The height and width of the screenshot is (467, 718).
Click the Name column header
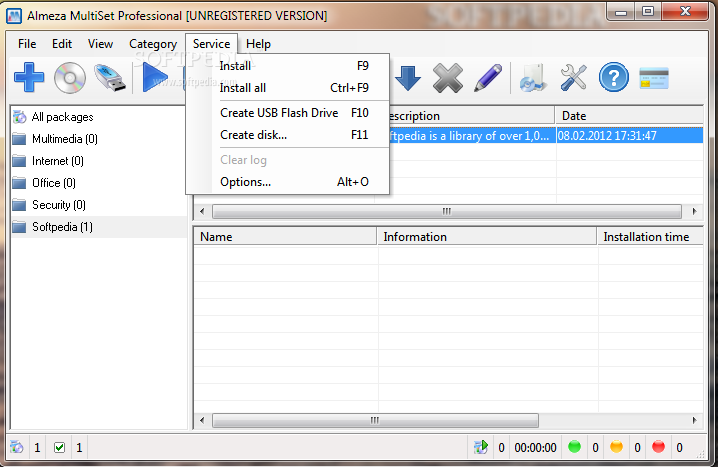click(x=285, y=237)
